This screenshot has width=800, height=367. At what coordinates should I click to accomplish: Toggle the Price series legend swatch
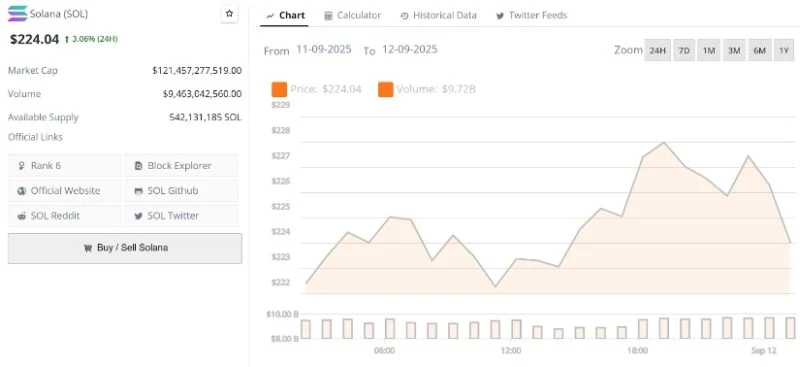279,89
